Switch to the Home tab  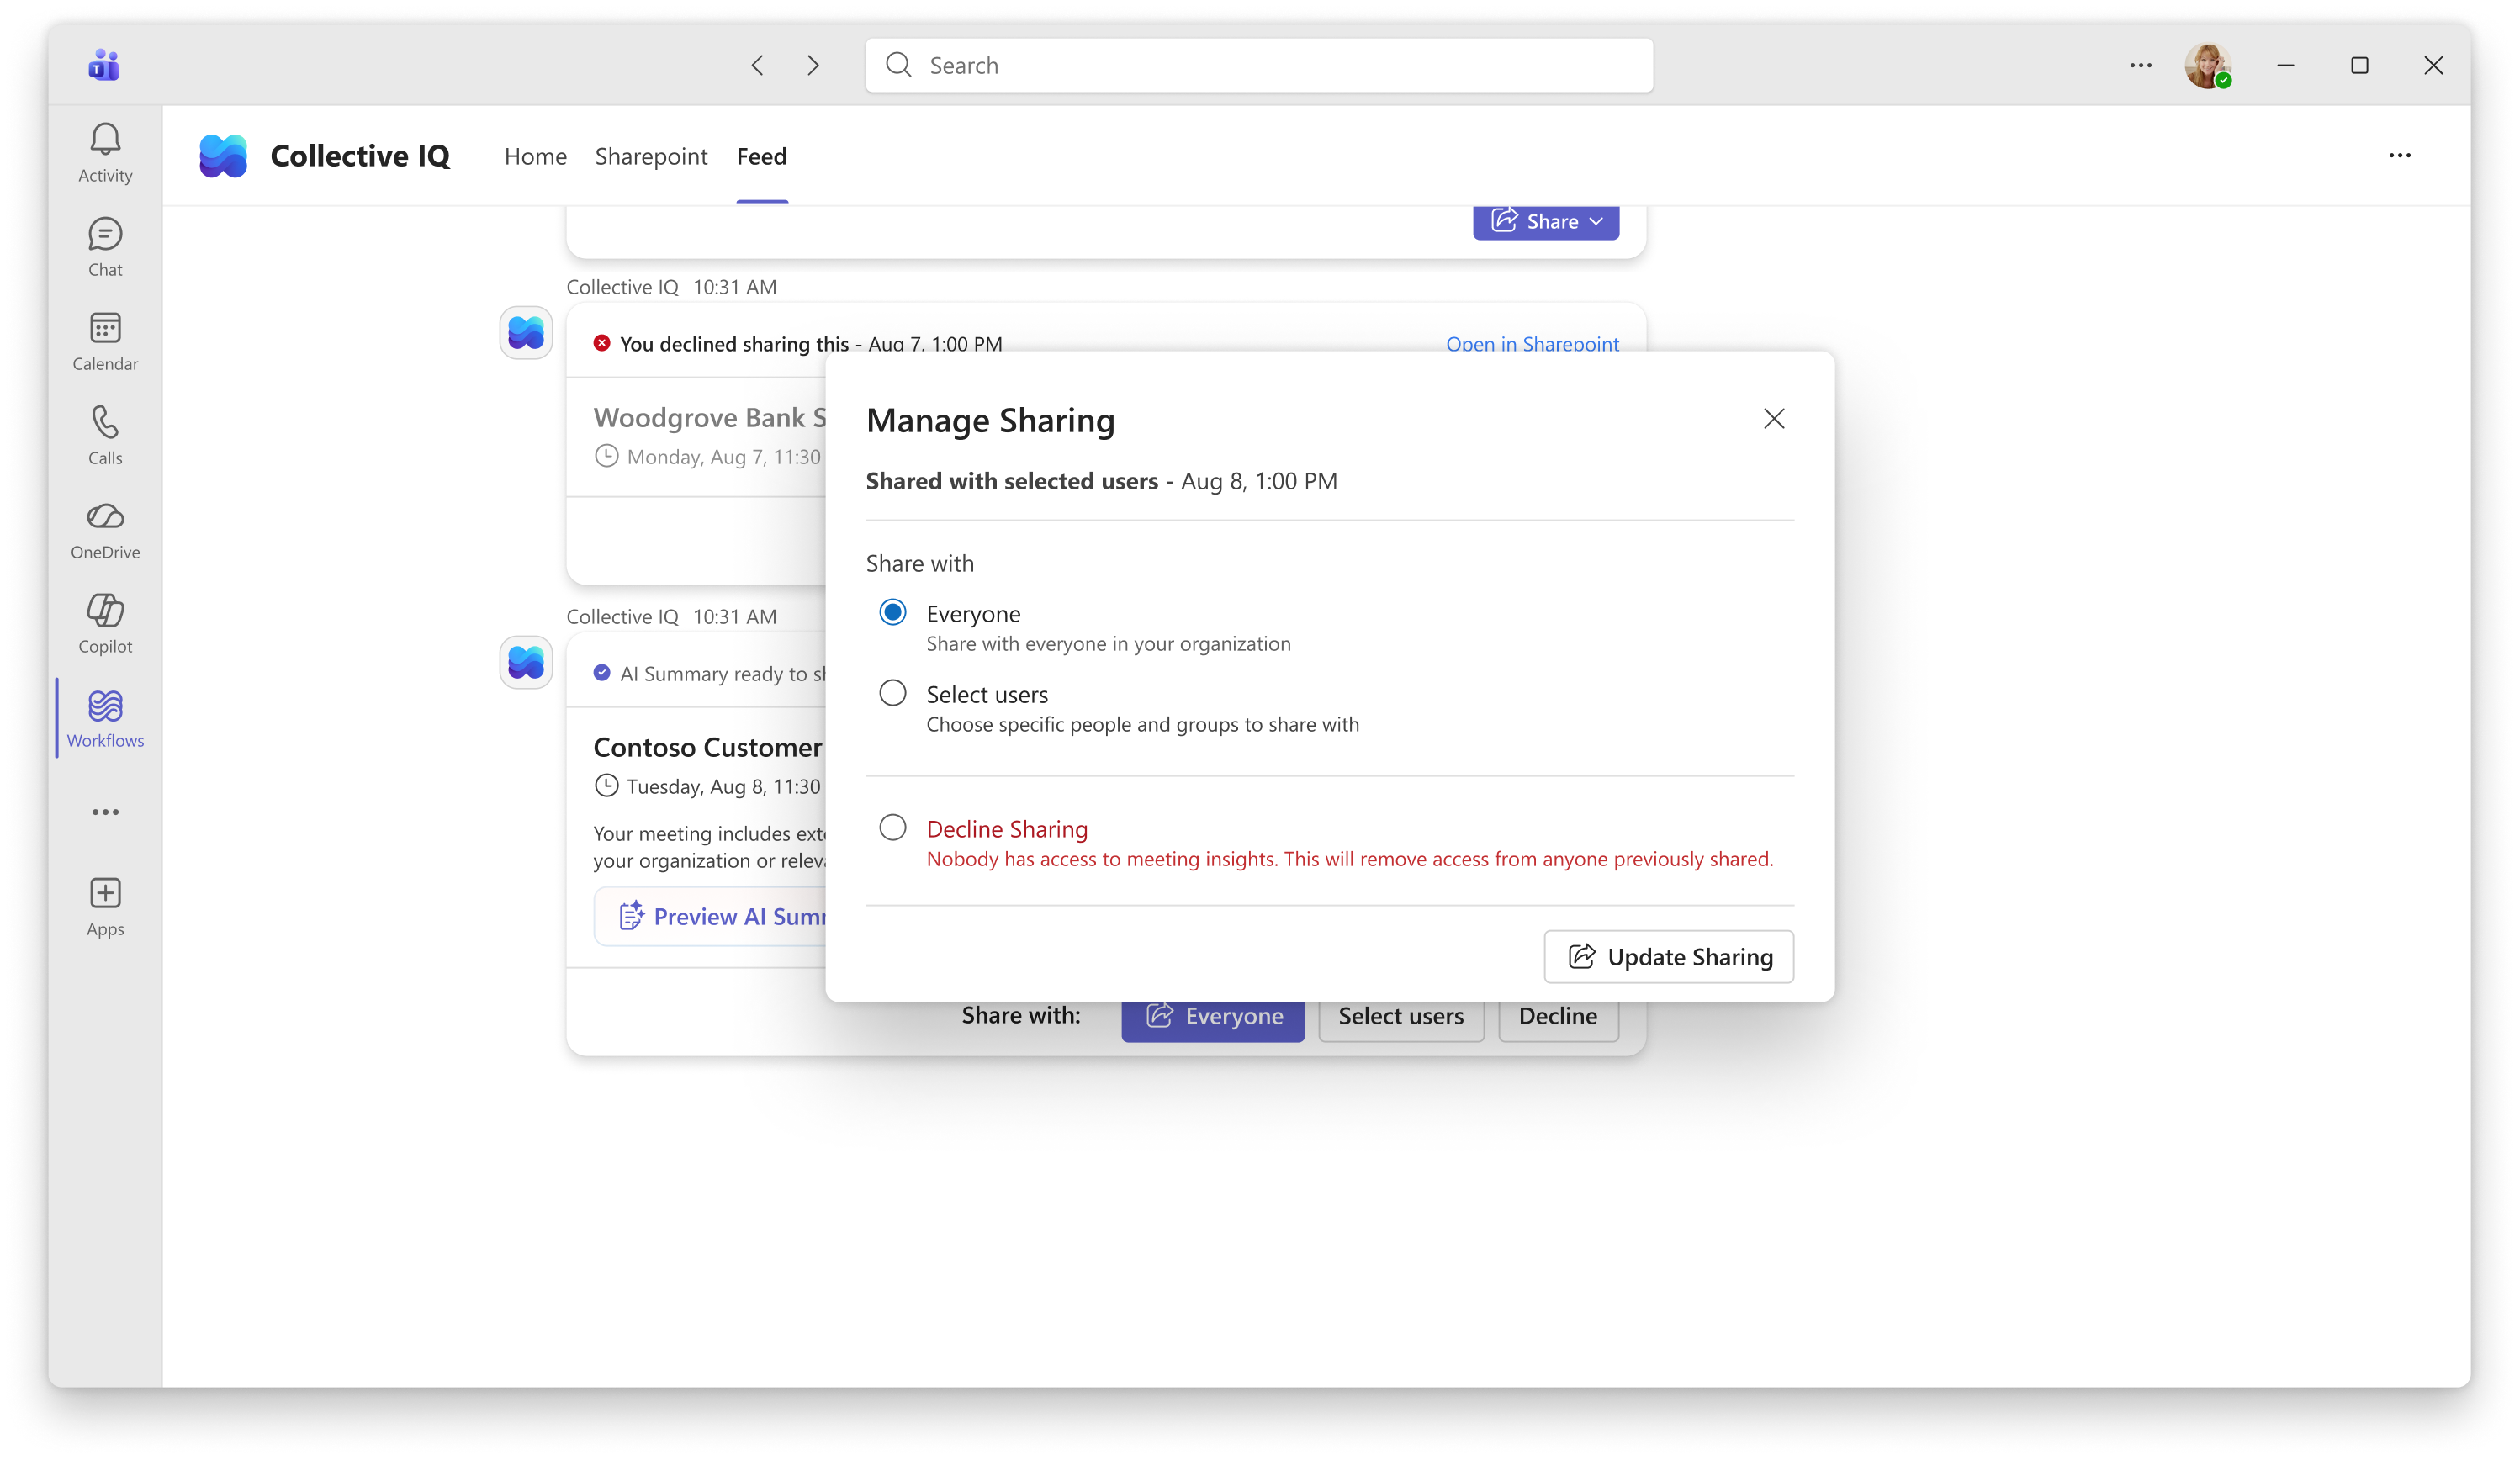535,156
